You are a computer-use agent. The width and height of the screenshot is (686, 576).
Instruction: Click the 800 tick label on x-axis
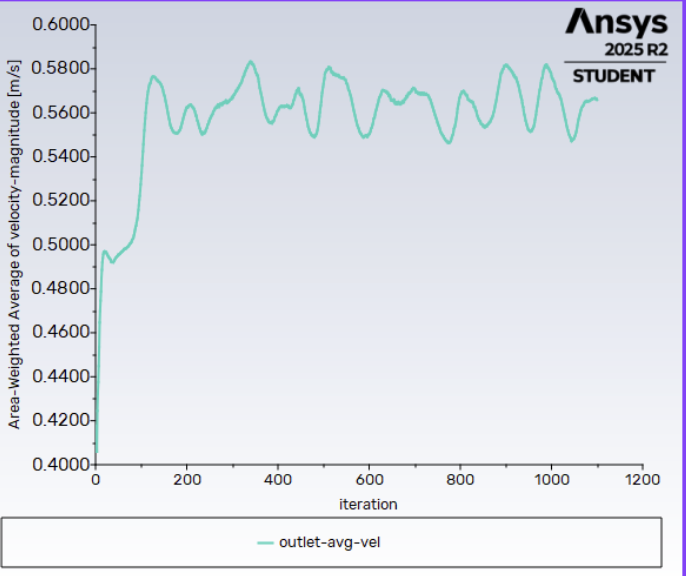460,480
